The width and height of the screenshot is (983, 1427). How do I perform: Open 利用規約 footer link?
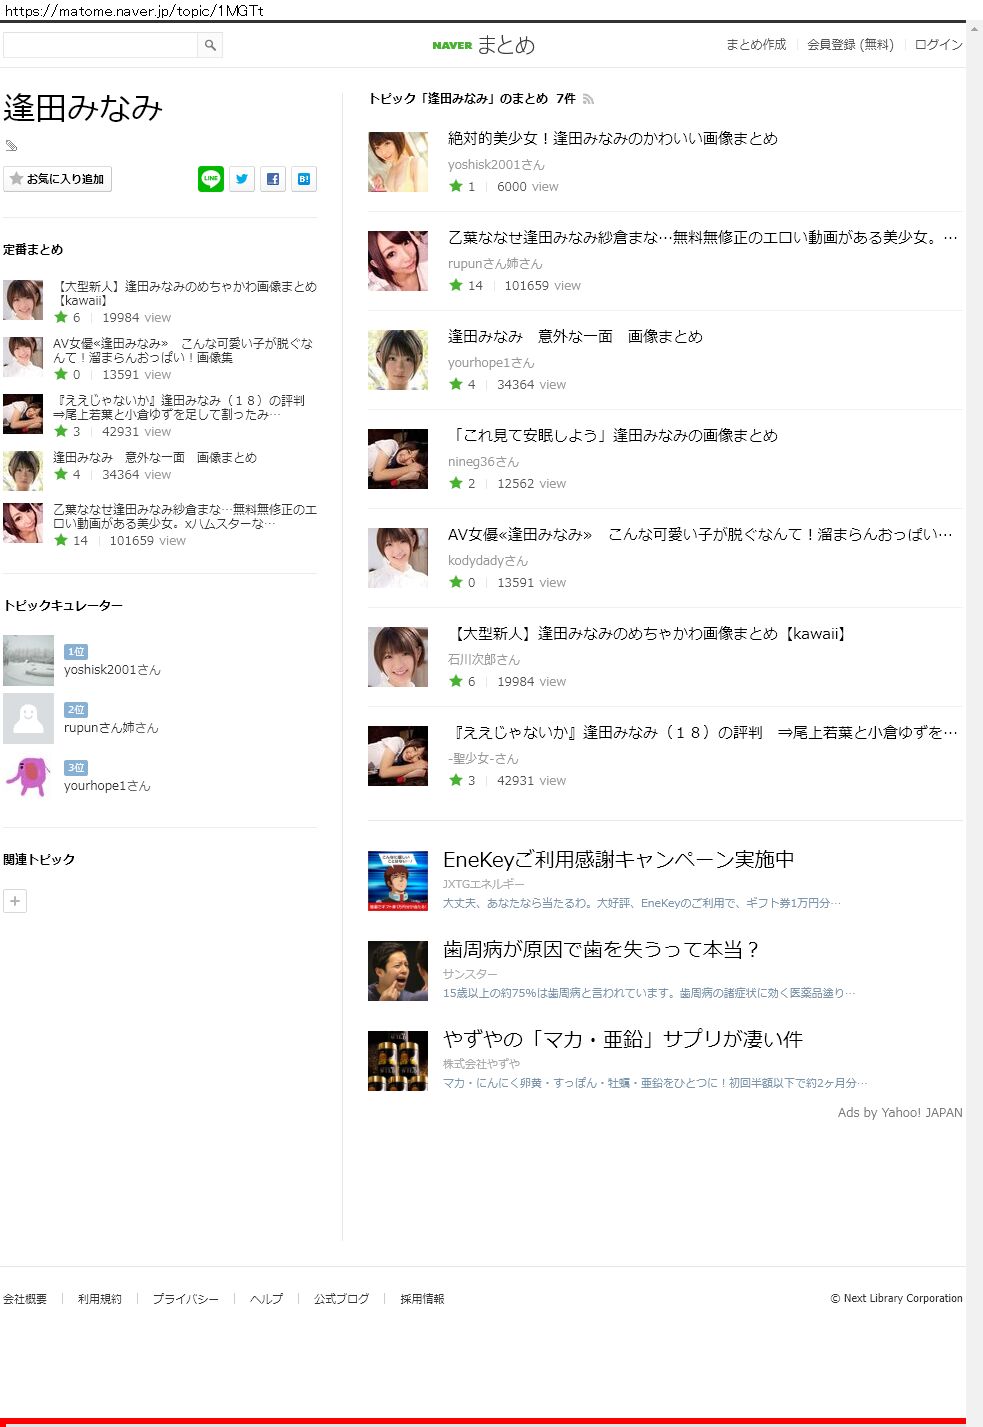(x=100, y=1299)
